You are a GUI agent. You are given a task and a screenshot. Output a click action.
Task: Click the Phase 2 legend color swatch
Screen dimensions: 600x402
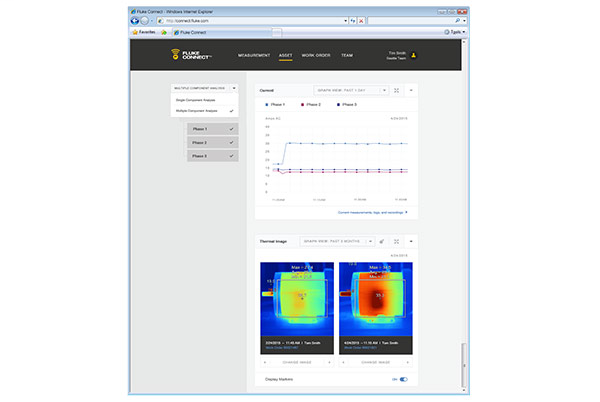tap(301, 104)
